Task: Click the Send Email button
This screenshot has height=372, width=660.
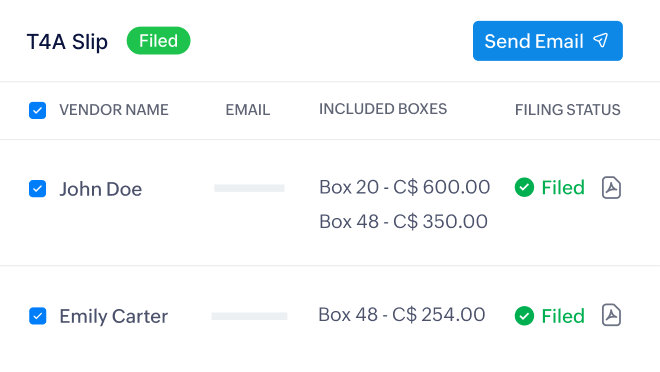Action: 548,41
